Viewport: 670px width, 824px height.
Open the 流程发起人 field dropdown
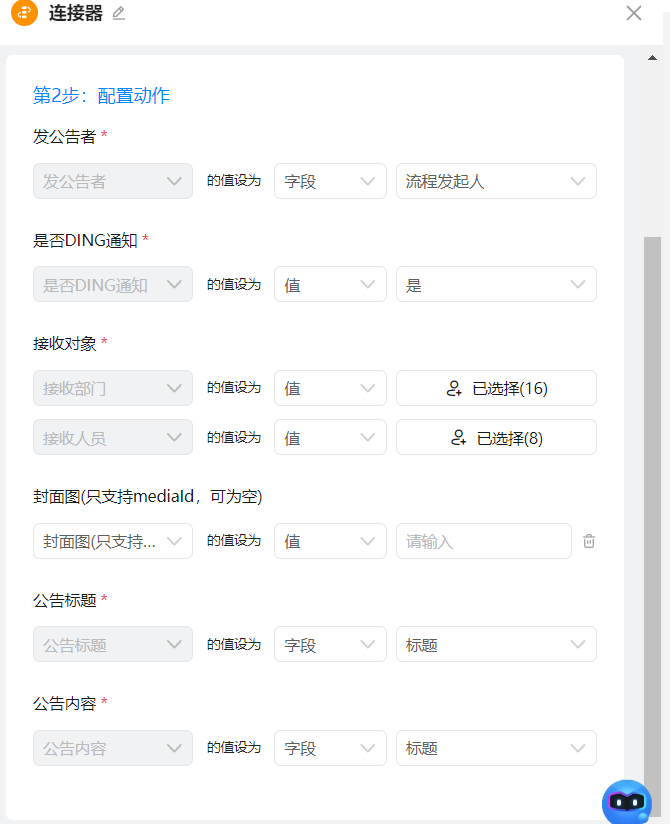coord(496,181)
